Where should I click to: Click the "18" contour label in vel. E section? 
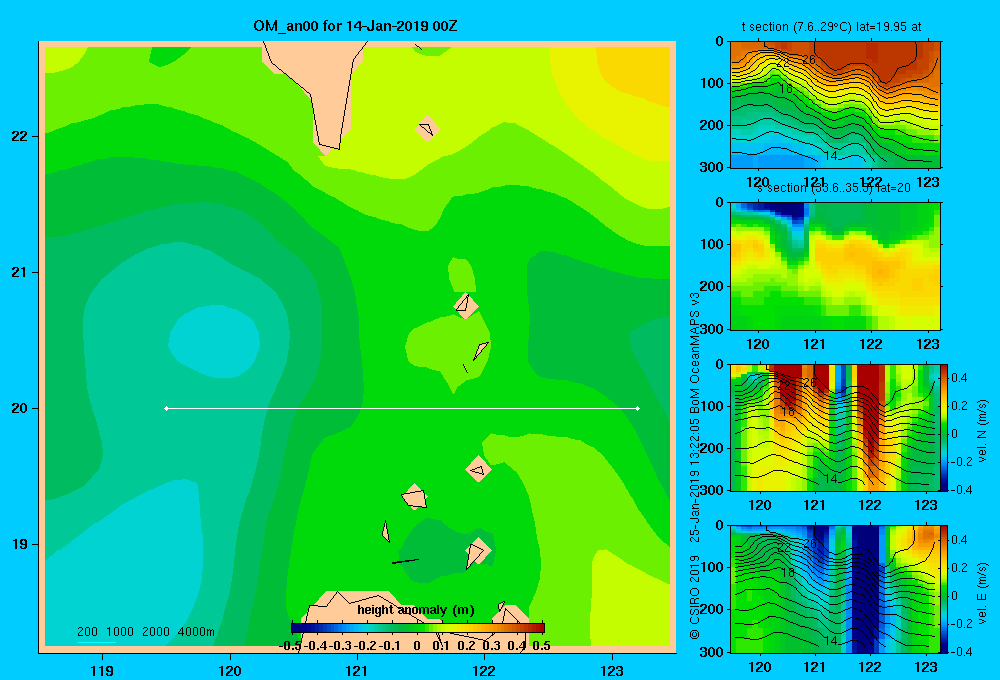[x=787, y=573]
